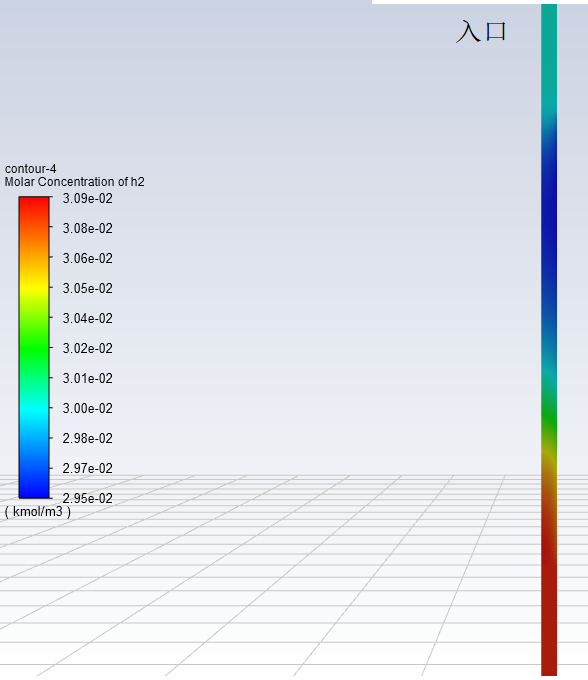Click the 2.97e-02 legend value

(x=88, y=468)
